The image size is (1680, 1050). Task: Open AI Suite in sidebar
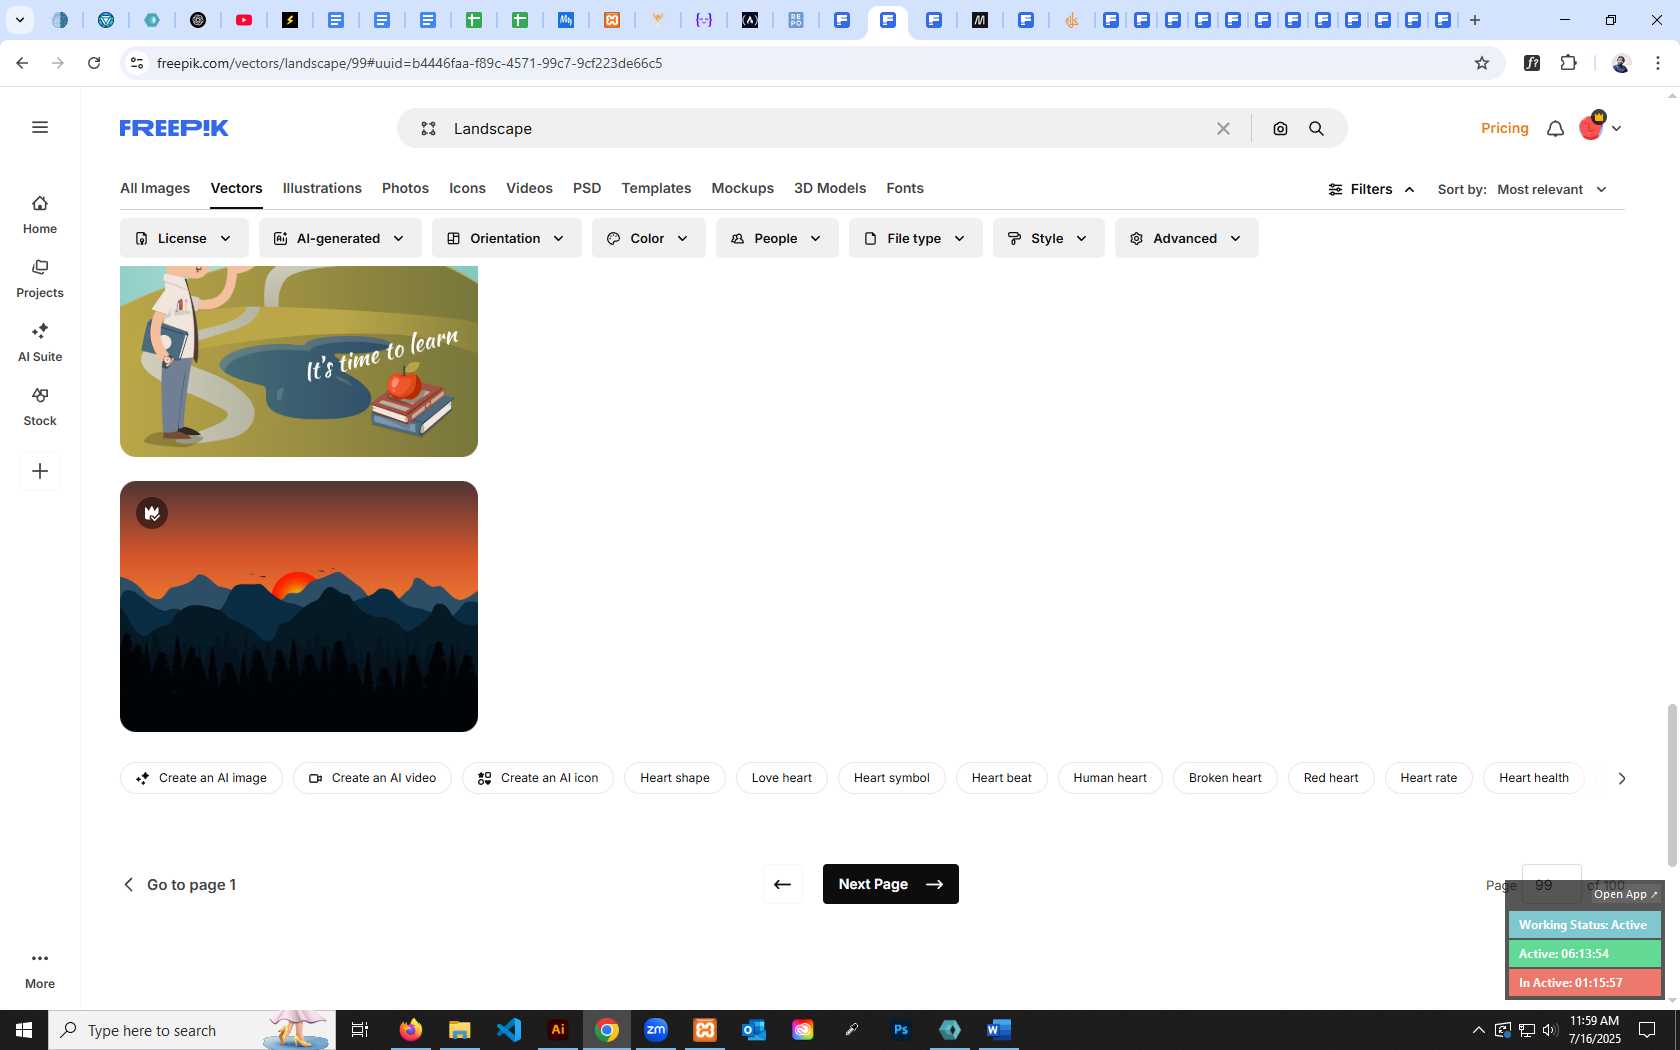click(x=40, y=343)
